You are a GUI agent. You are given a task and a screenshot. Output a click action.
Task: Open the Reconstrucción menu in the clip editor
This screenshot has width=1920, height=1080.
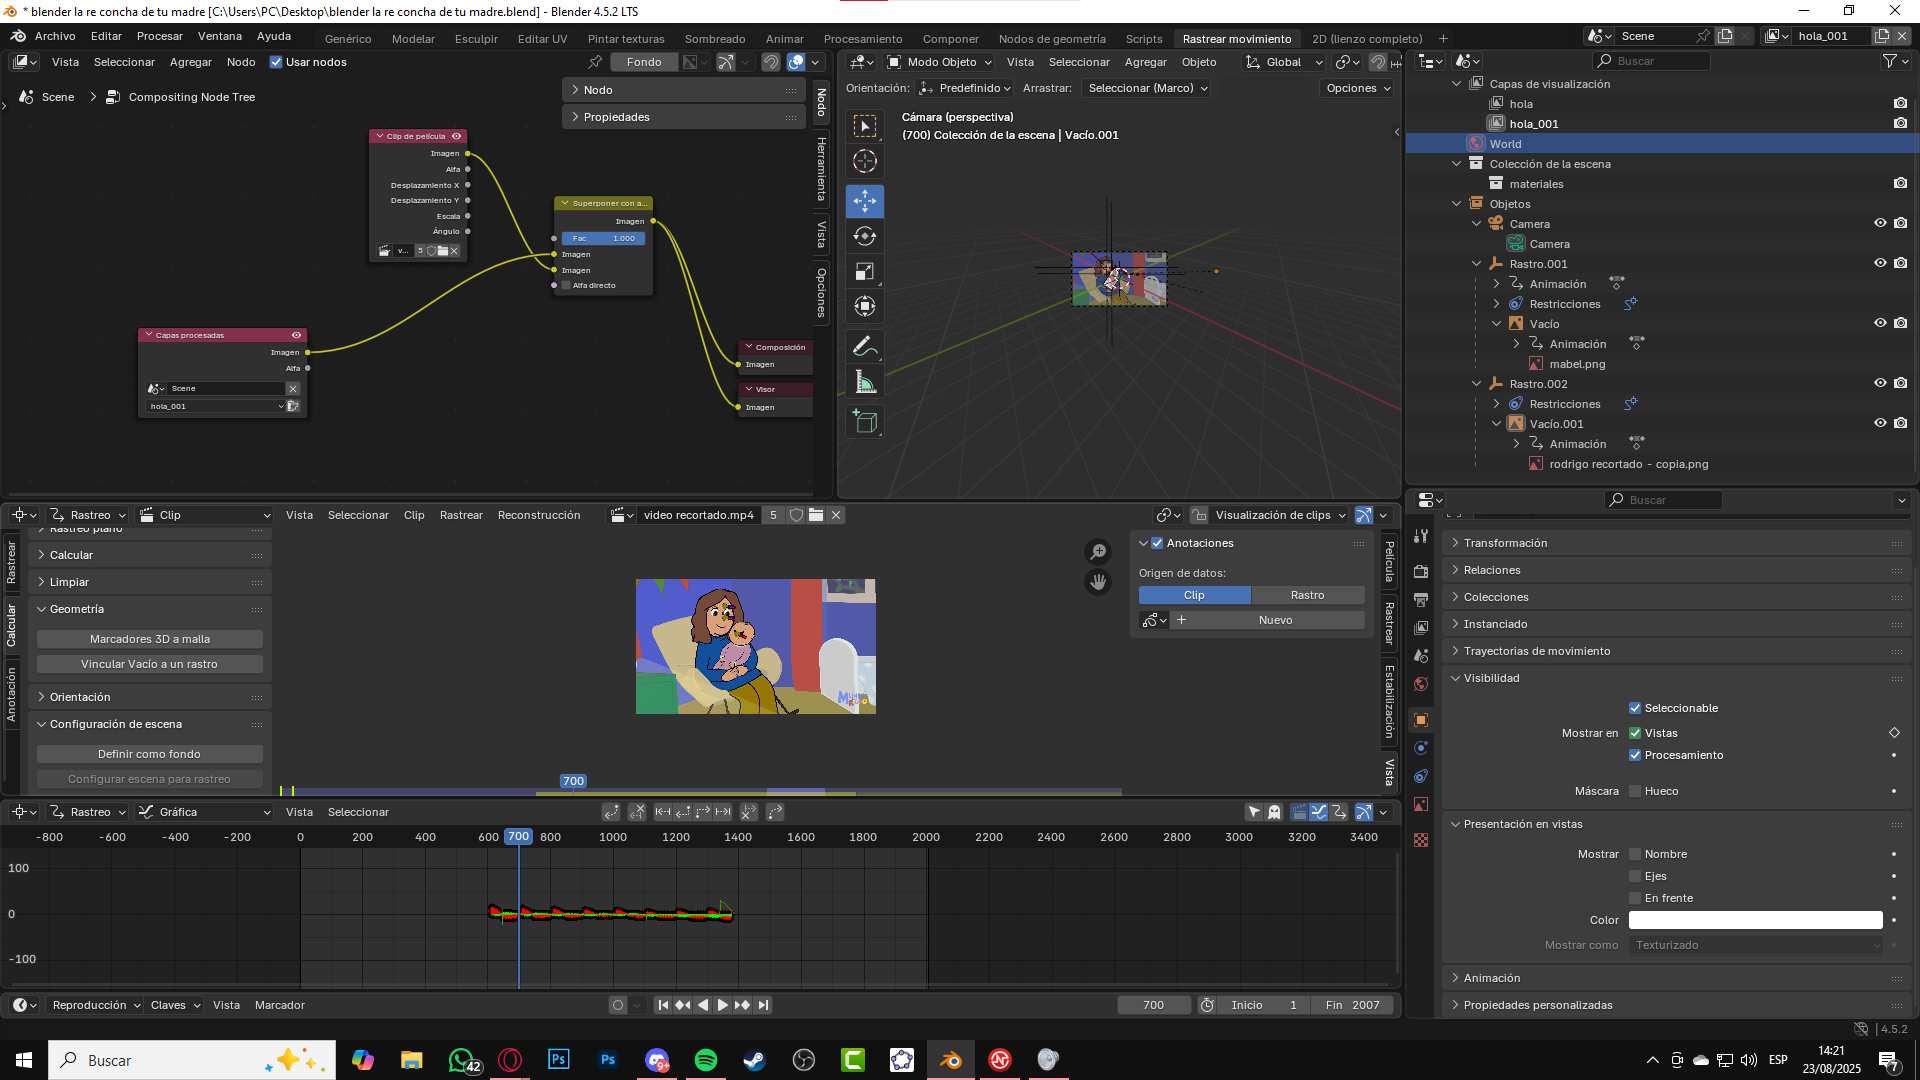click(539, 515)
